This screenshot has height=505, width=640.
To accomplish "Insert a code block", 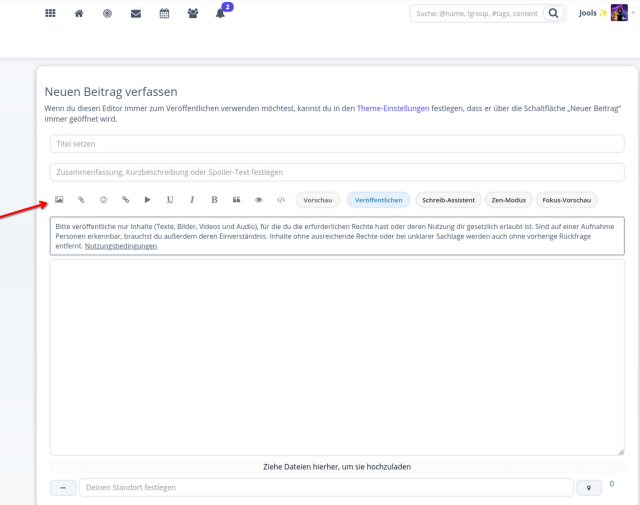I will point(281,200).
